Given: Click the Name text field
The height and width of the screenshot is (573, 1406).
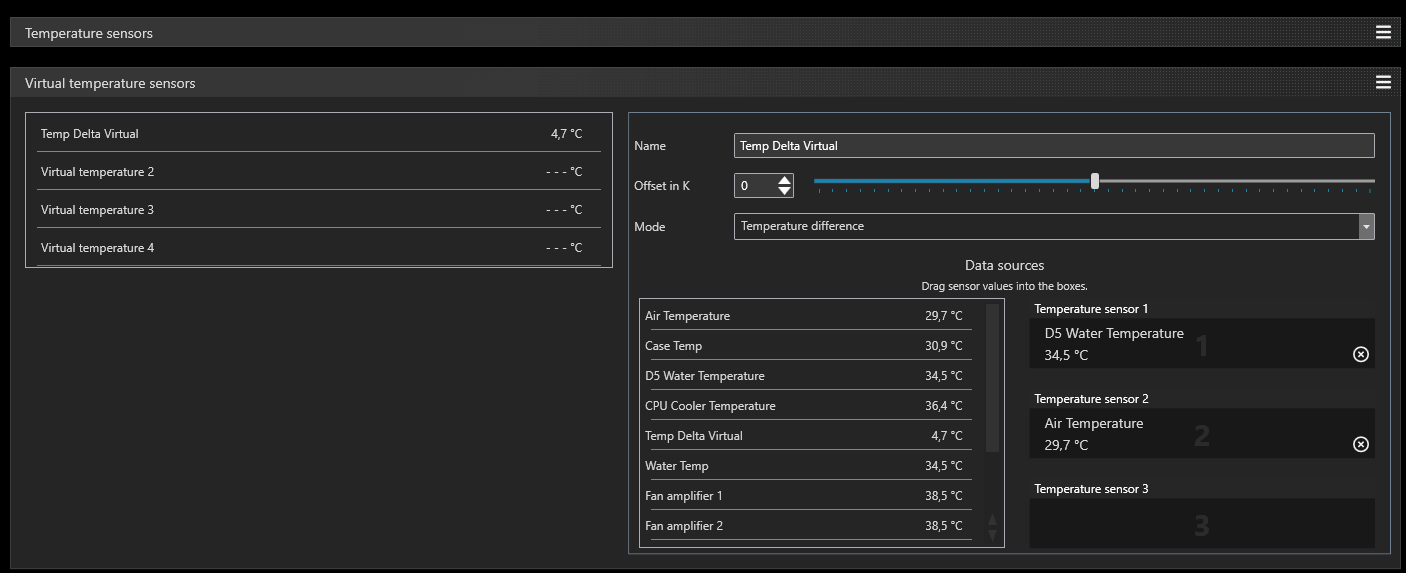Looking at the screenshot, I should click(1053, 146).
